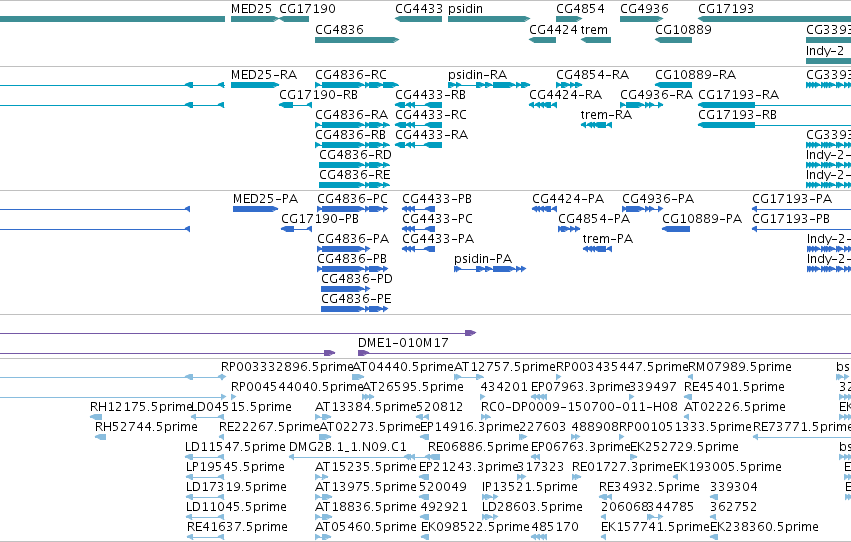Viewport: 851px width, 542px height.
Task: Select protein CG4433-PA
Action: [x=438, y=239]
